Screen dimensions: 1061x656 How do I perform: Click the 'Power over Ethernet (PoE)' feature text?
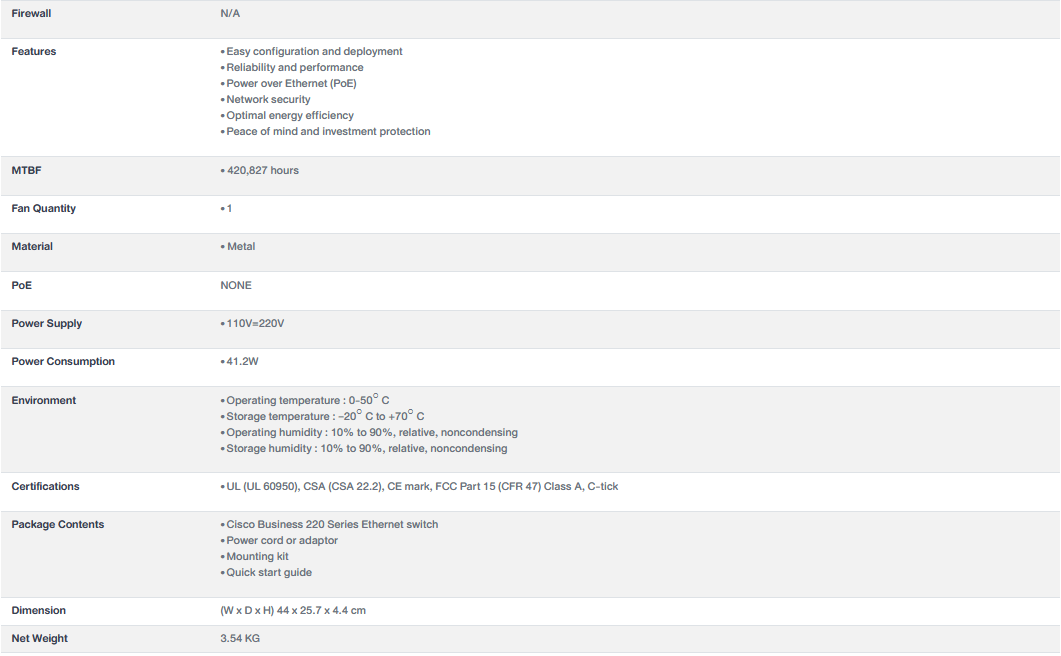(291, 83)
